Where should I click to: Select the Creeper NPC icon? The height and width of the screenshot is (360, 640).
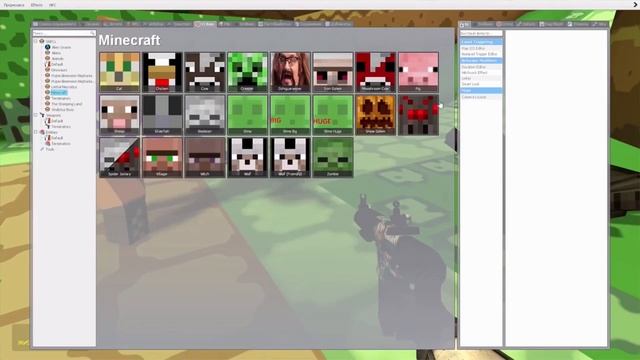[x=247, y=72]
